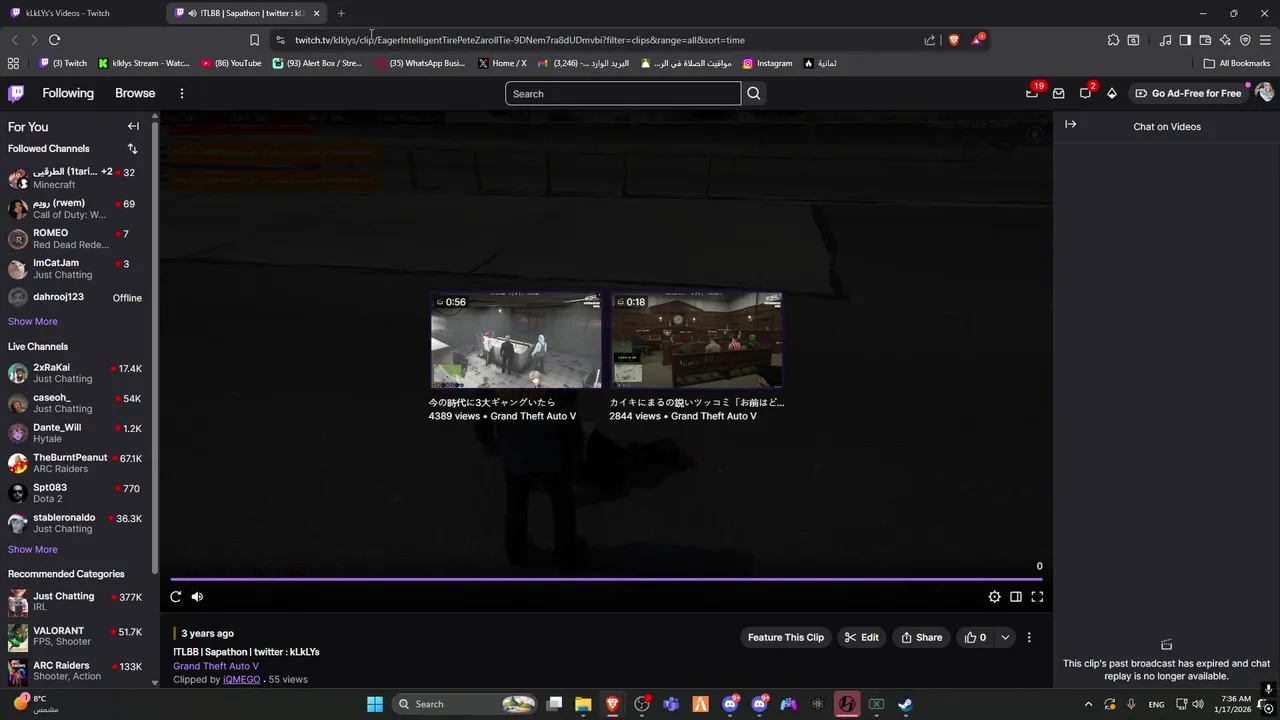Open the Grand Theft Auto V game link under clip title
Image resolution: width=1280 pixels, height=720 pixels.
pyautogui.click(x=216, y=666)
